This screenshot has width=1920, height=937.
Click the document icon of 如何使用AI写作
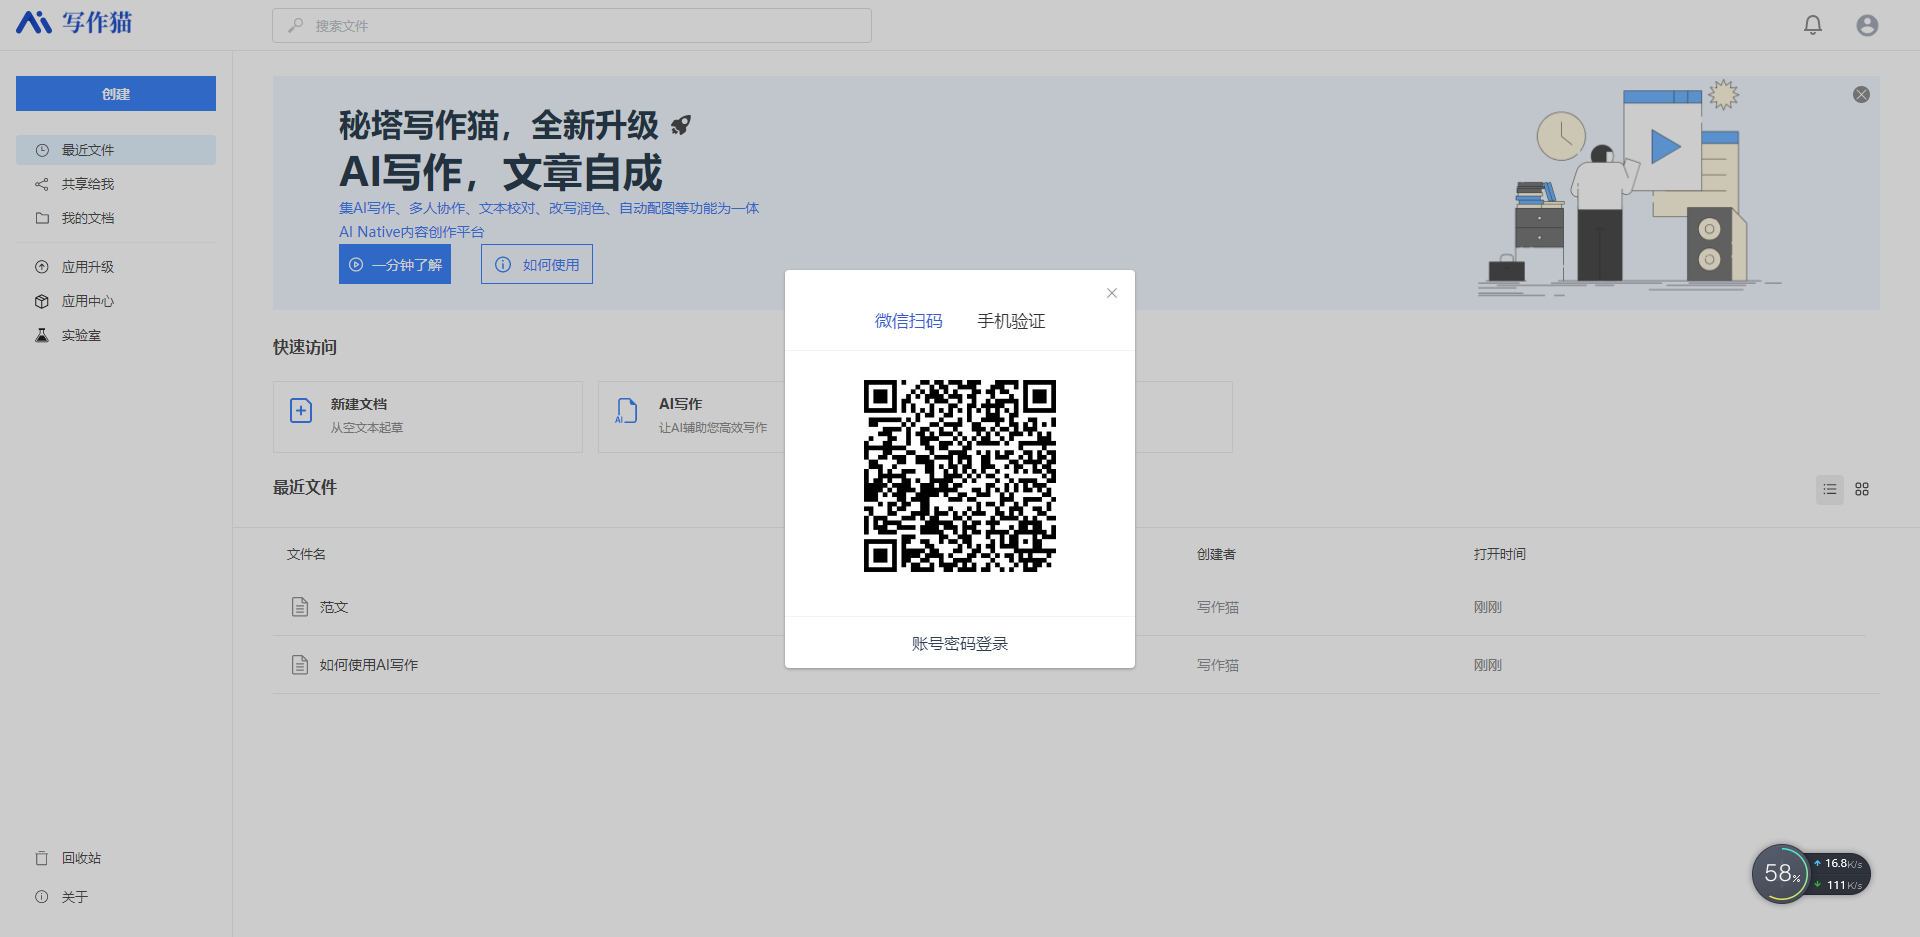point(299,665)
